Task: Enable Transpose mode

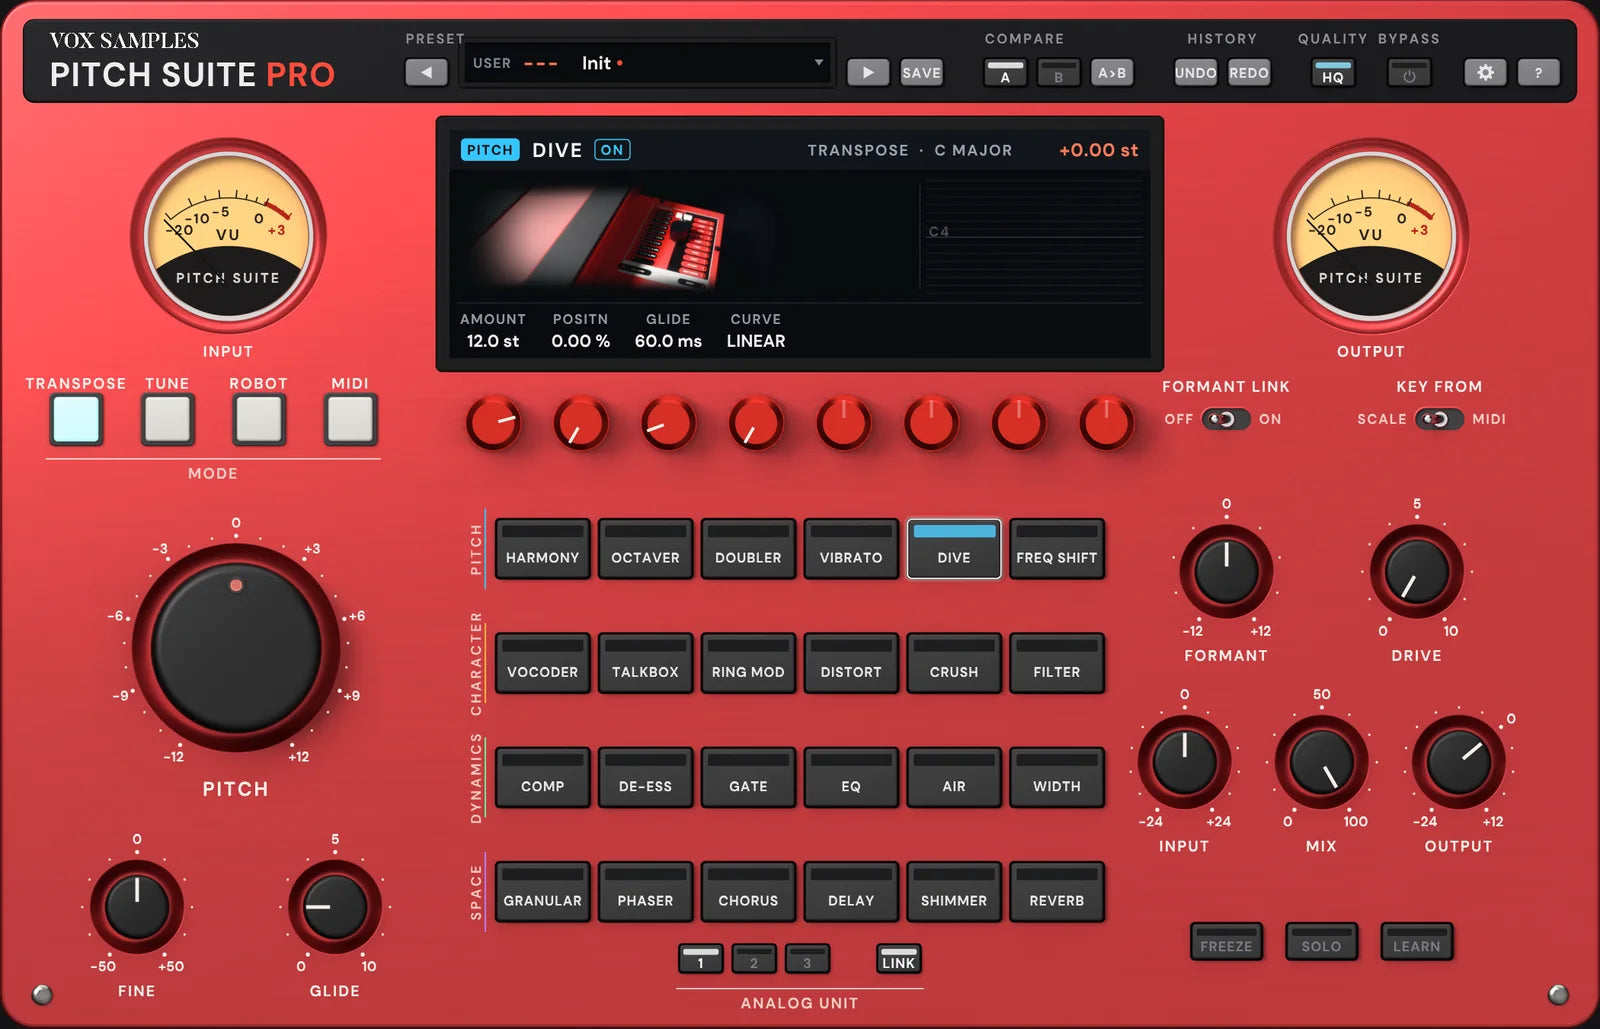Action: point(77,419)
